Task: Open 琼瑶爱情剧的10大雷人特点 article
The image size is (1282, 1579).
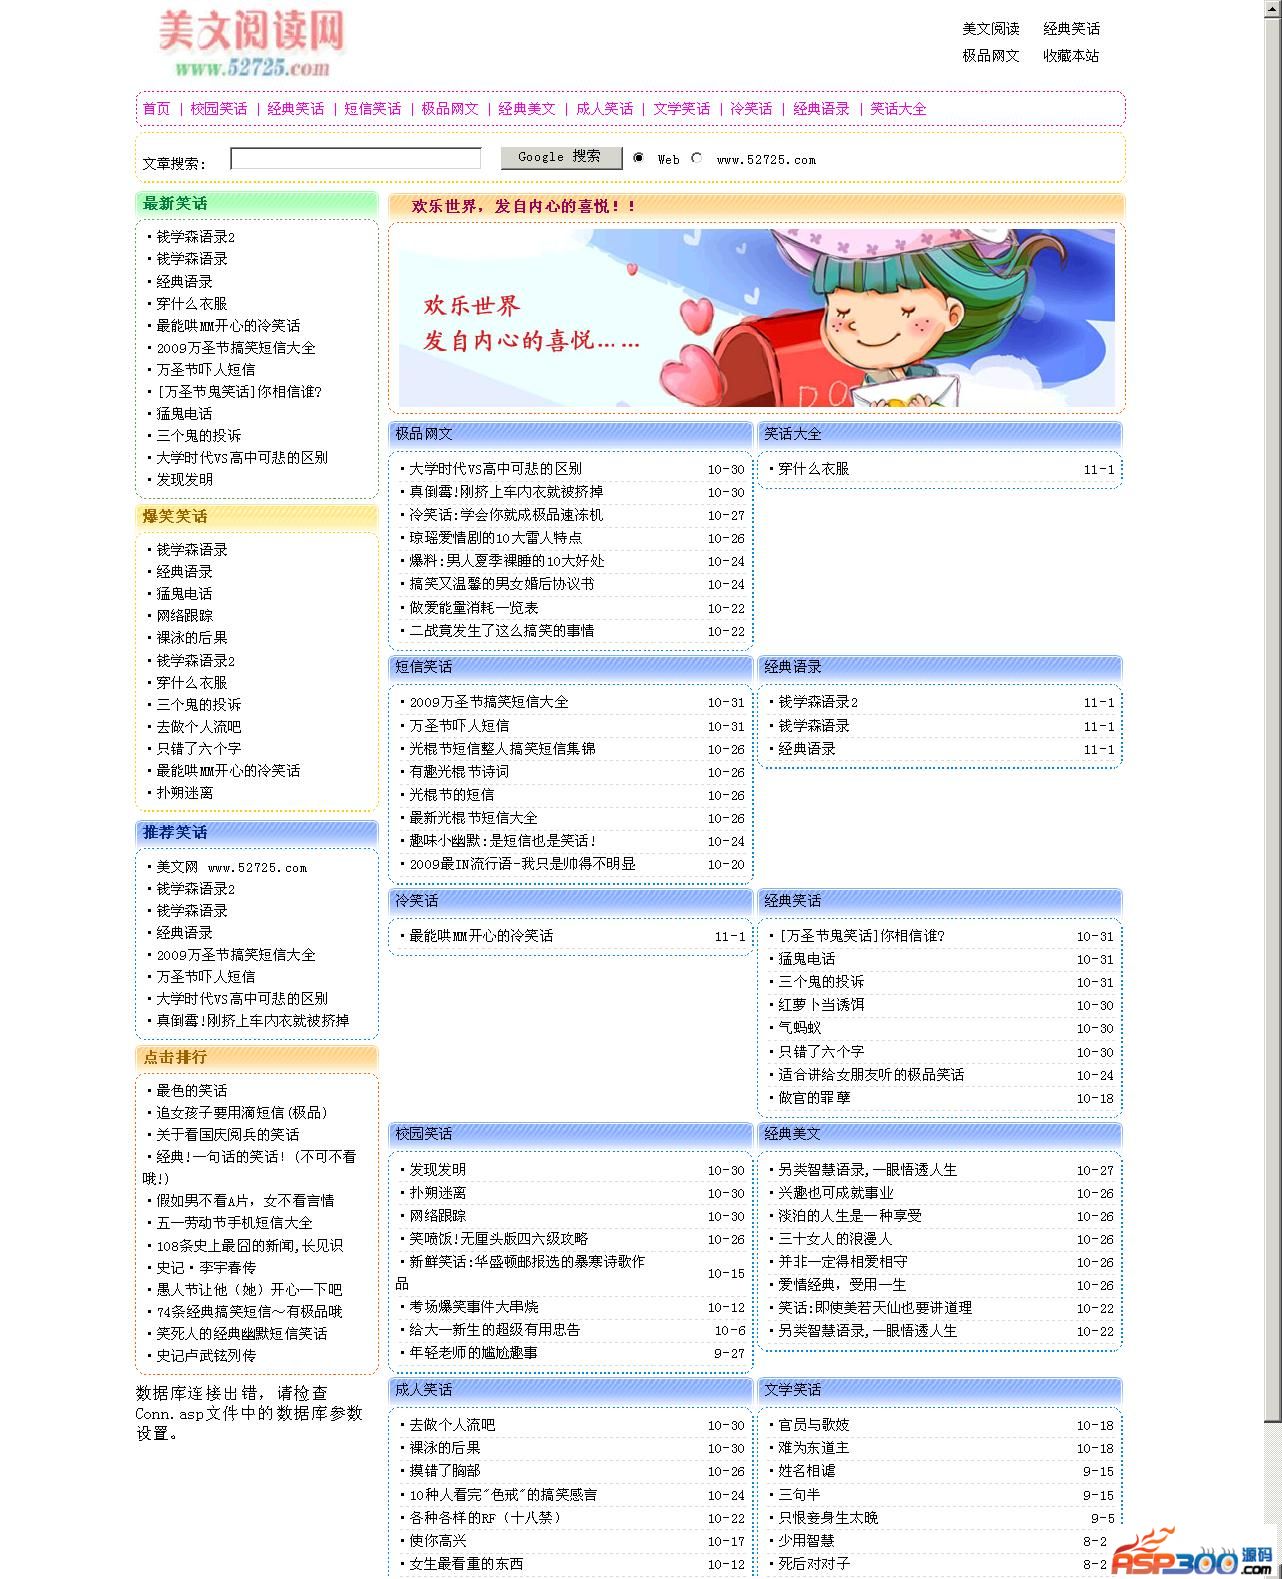Action: 495,538
